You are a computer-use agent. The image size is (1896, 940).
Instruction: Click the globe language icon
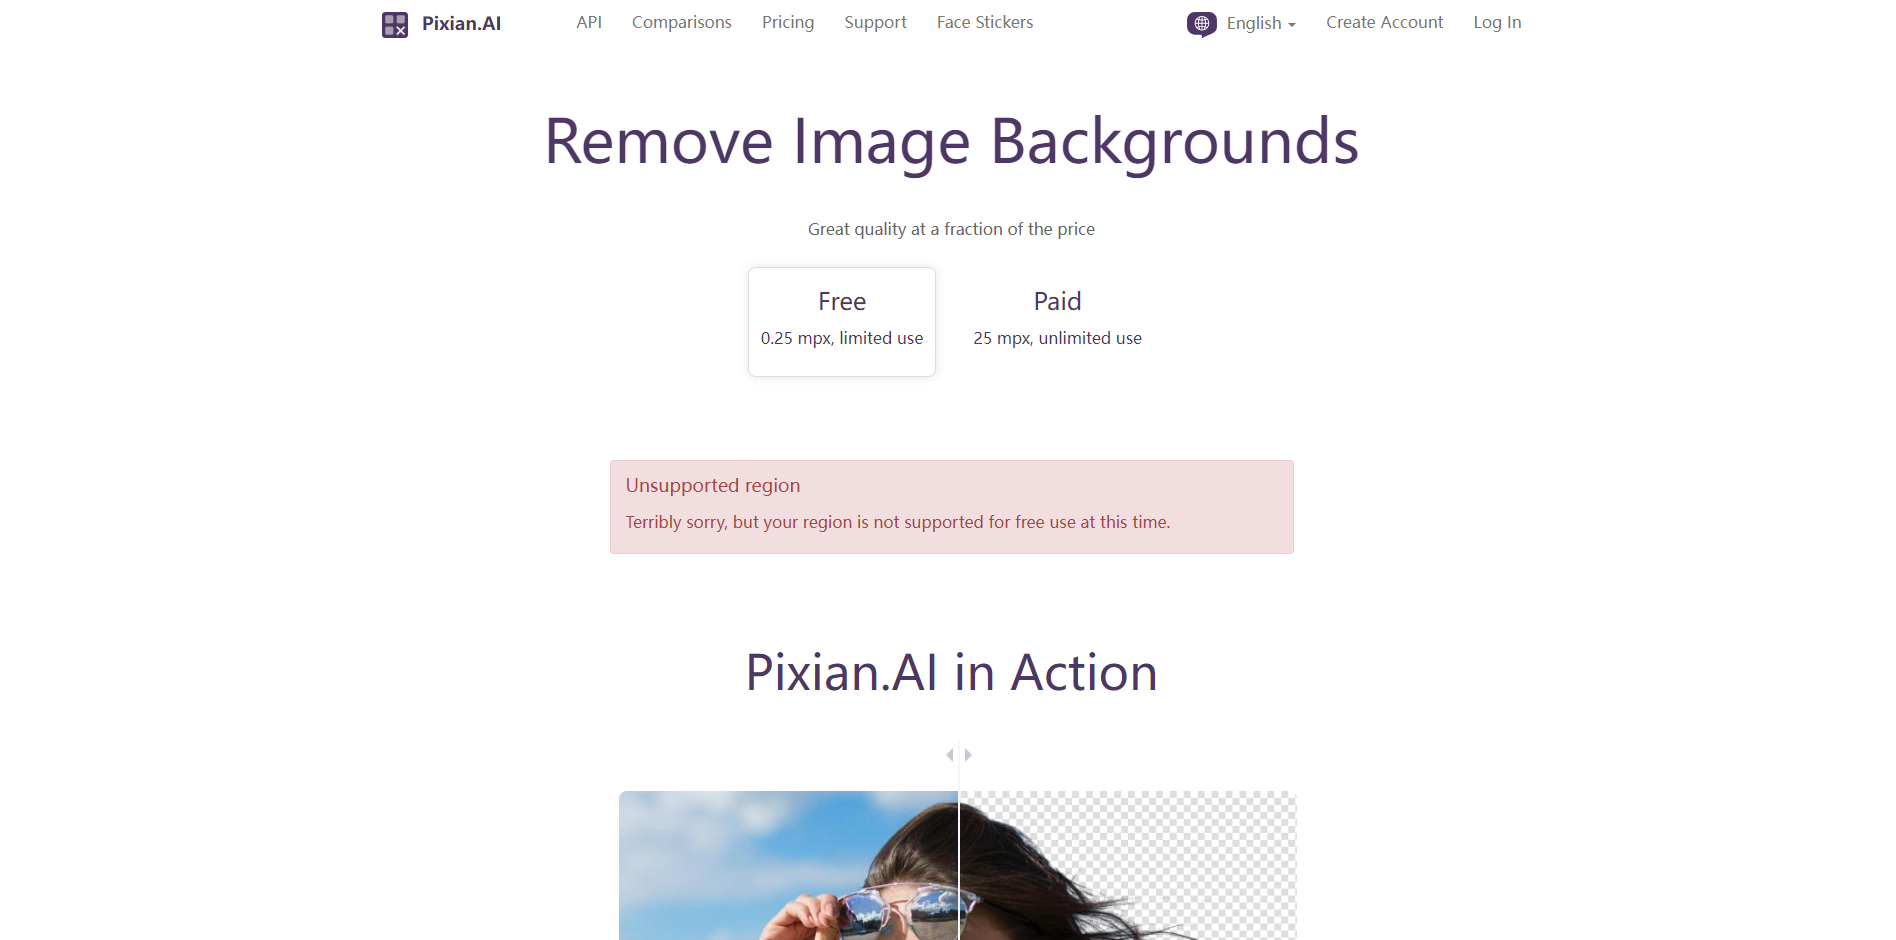pyautogui.click(x=1202, y=23)
